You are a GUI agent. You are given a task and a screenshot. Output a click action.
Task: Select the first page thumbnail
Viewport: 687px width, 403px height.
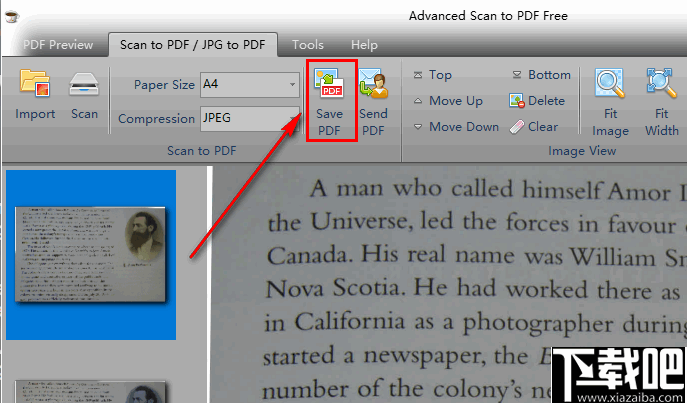[91, 255]
